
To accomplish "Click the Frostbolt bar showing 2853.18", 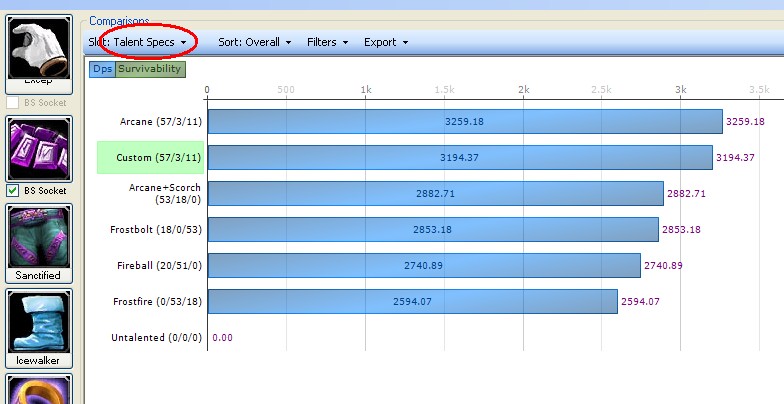I will pyautogui.click(x=433, y=230).
